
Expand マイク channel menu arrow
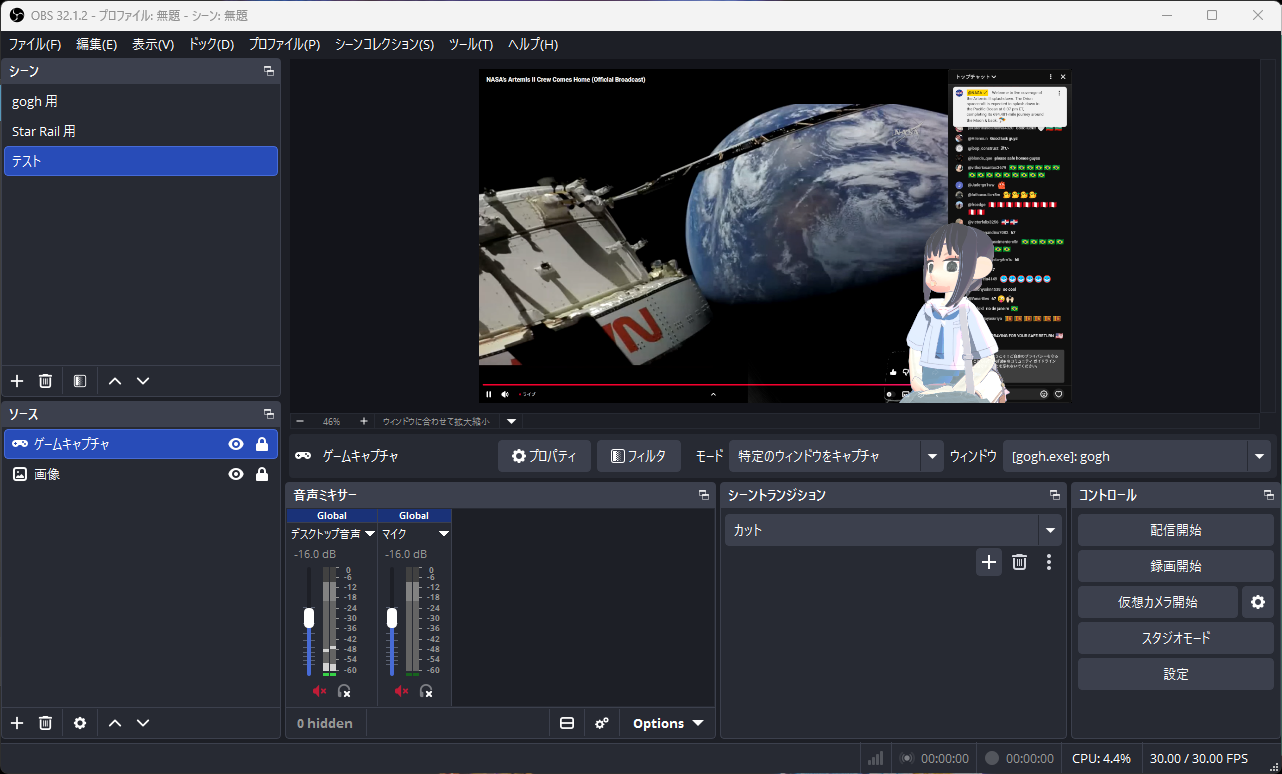click(x=444, y=534)
